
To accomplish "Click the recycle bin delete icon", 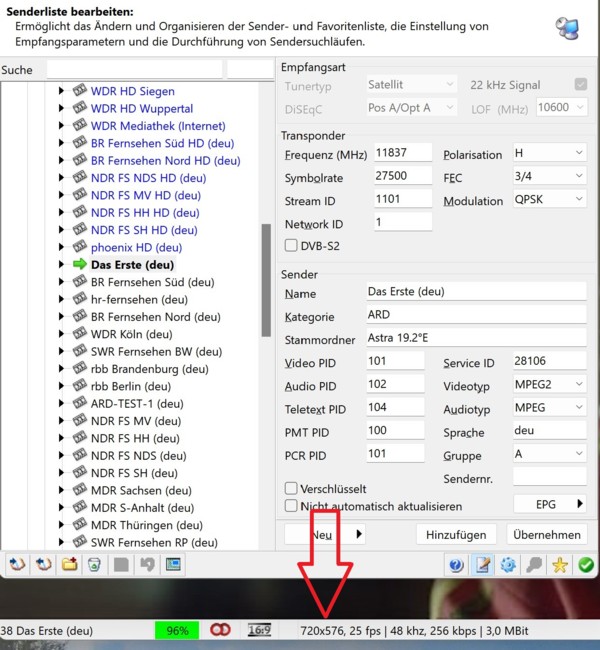I will 95,565.
